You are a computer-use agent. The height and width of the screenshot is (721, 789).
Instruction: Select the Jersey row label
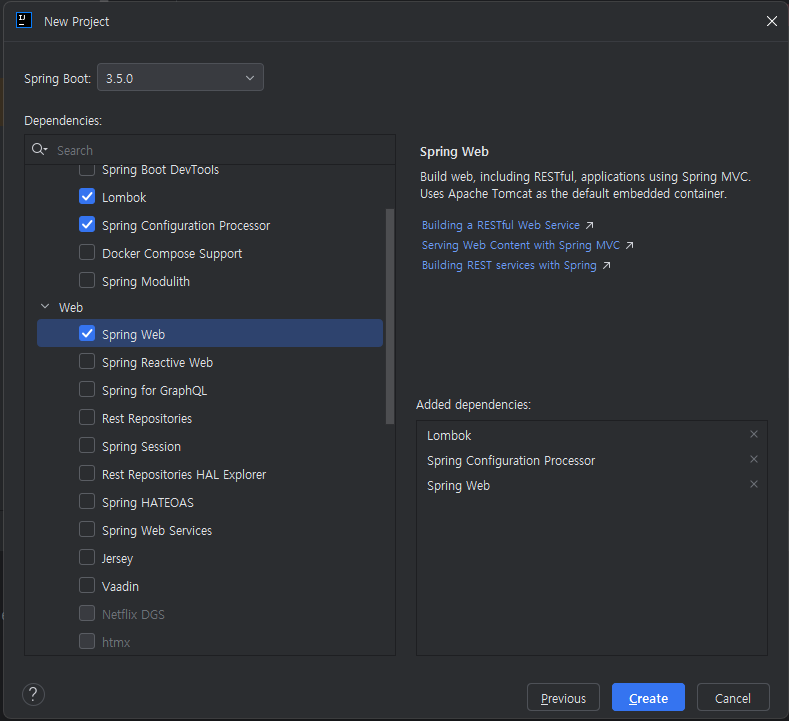pos(117,558)
